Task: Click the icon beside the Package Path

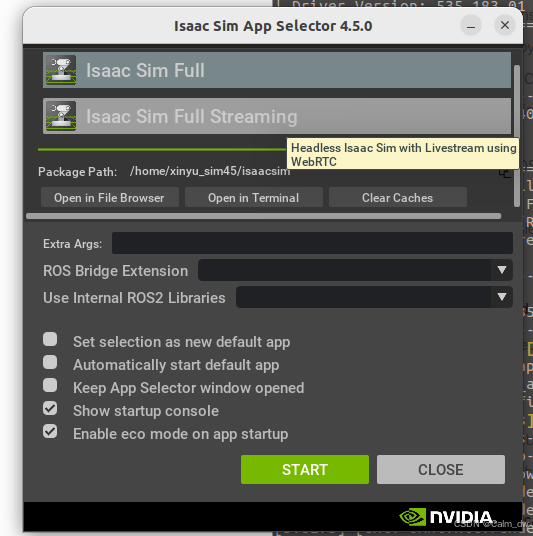Action: coord(505,173)
